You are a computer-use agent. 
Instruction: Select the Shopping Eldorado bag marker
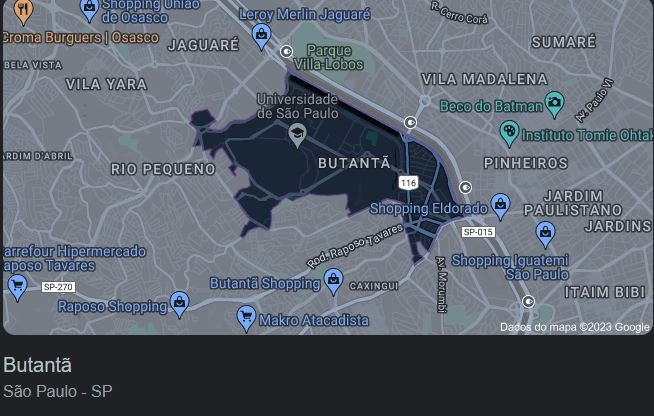tap(501, 206)
